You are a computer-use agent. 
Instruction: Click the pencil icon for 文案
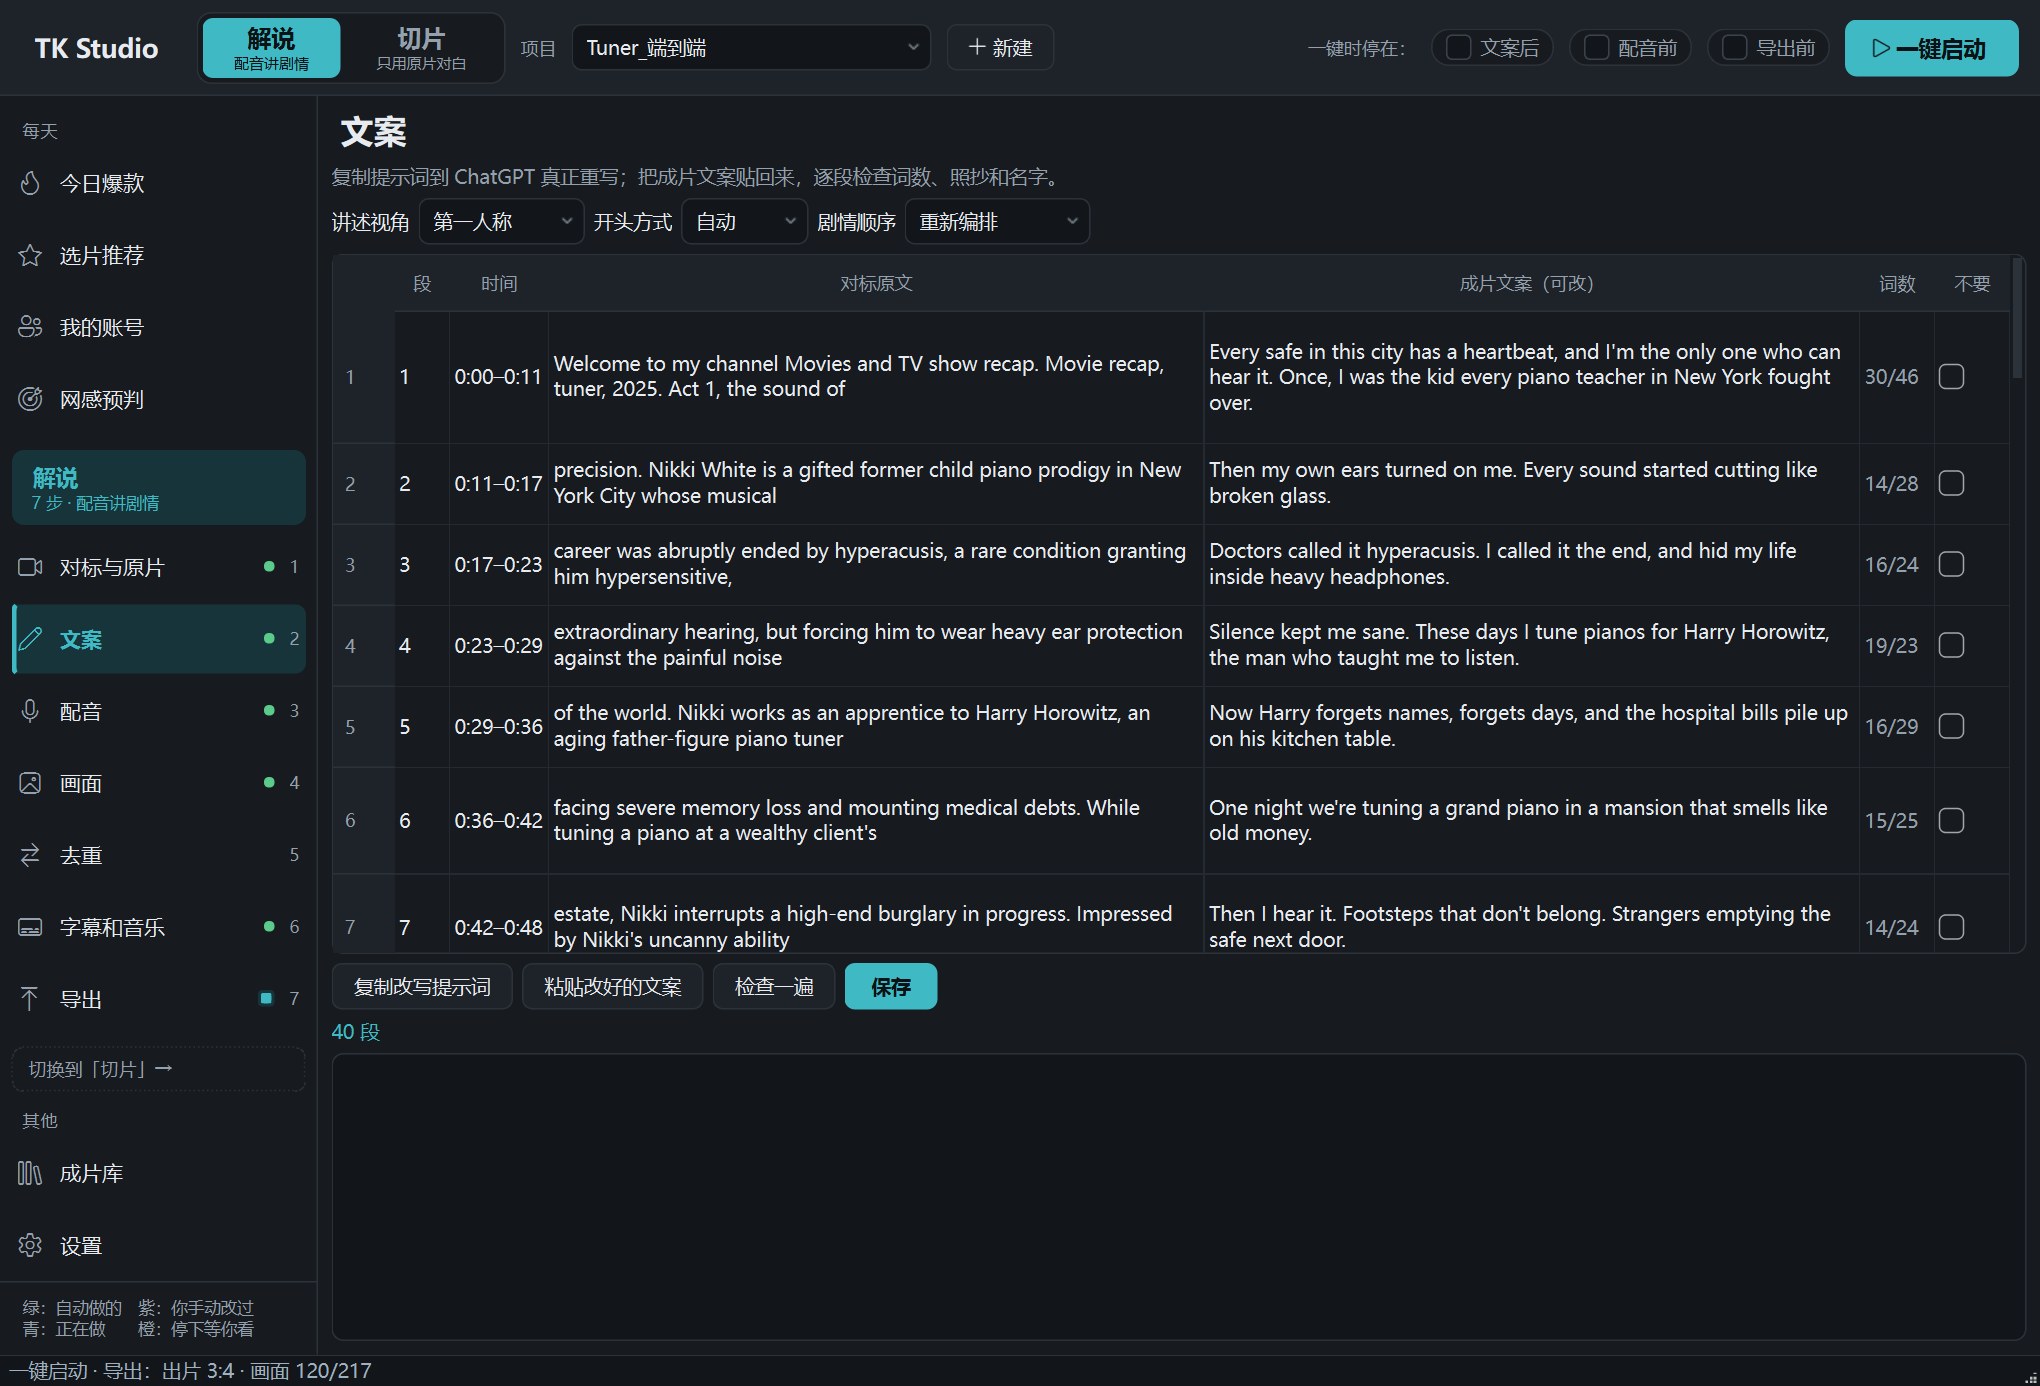tap(30, 639)
